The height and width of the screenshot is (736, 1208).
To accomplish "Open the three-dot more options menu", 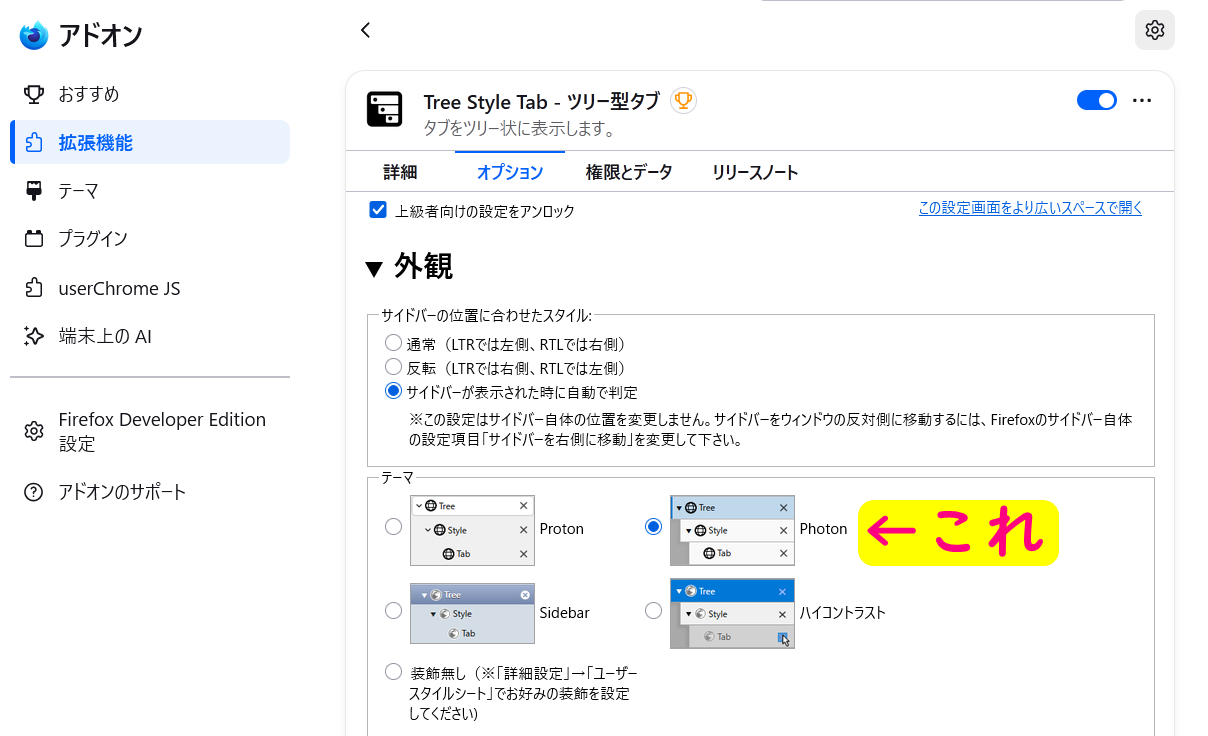I will pyautogui.click(x=1142, y=100).
